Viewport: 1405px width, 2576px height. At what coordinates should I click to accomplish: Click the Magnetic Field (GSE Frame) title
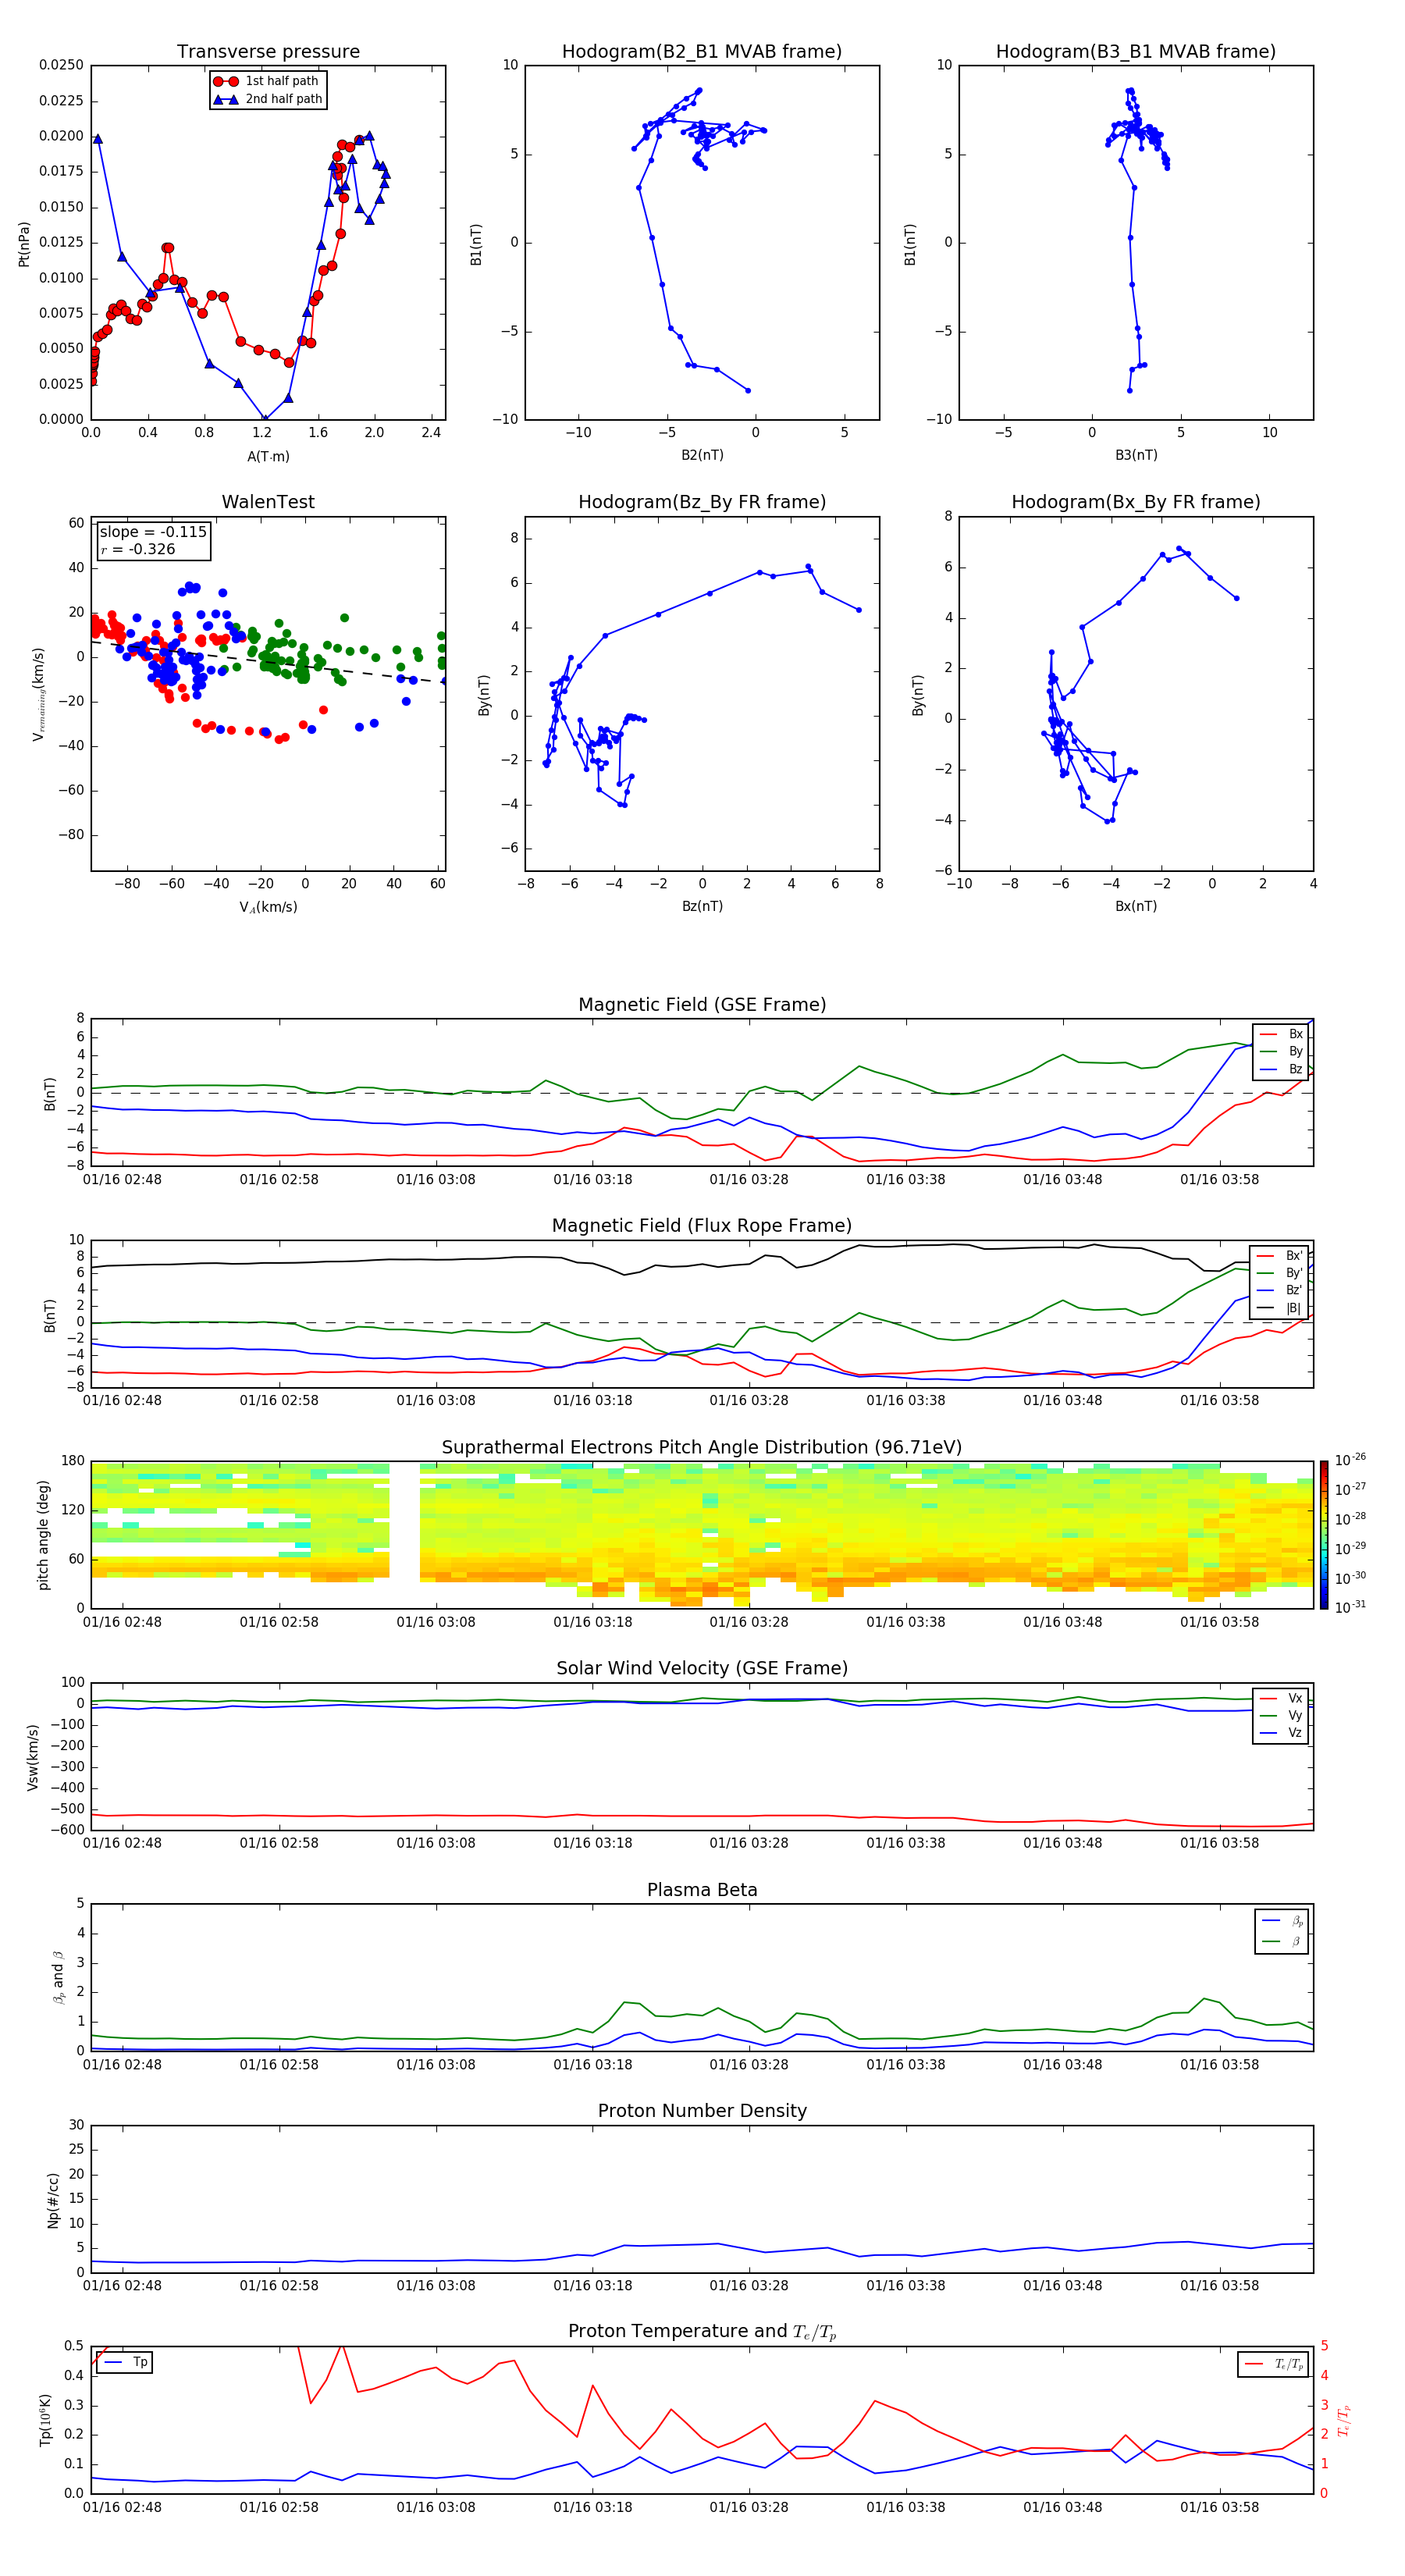click(702, 1005)
